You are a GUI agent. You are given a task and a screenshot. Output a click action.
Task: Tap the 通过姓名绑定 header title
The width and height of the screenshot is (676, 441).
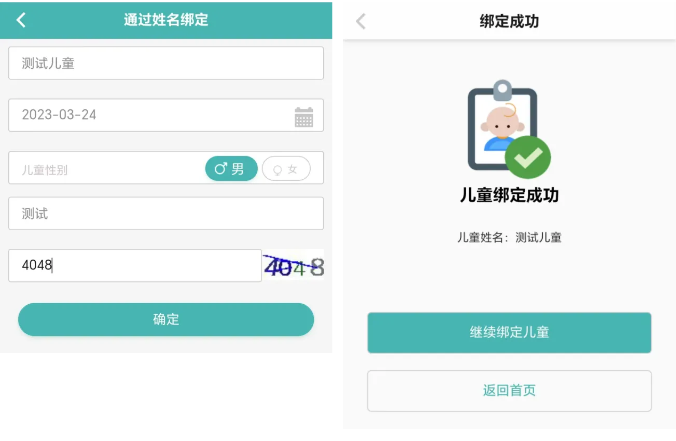tap(166, 20)
